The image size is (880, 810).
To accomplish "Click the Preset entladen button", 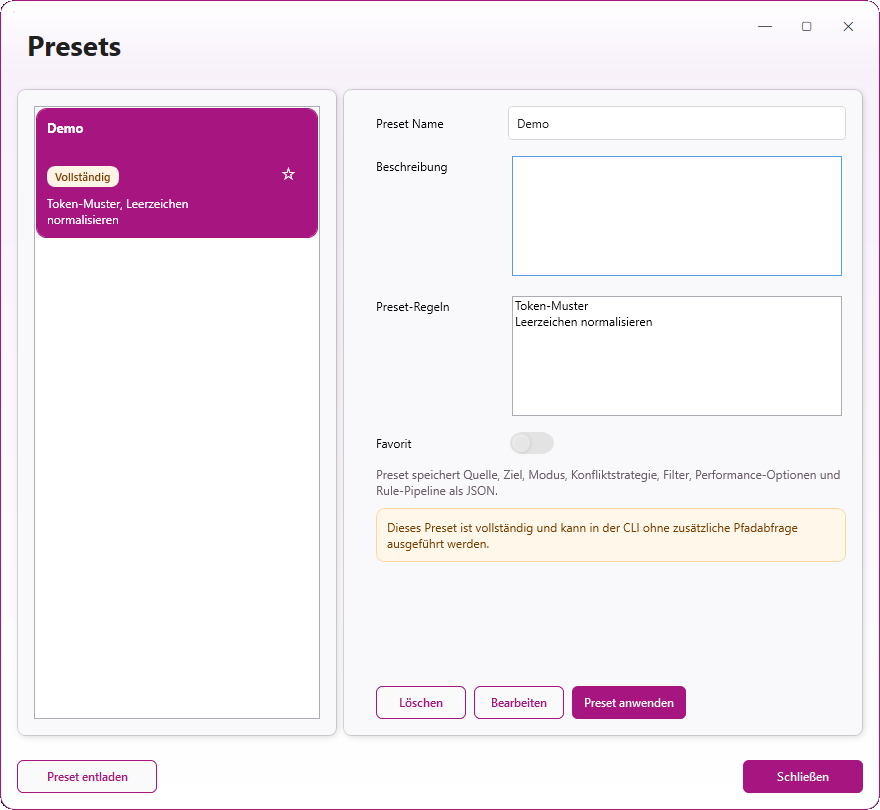I will coord(87,777).
